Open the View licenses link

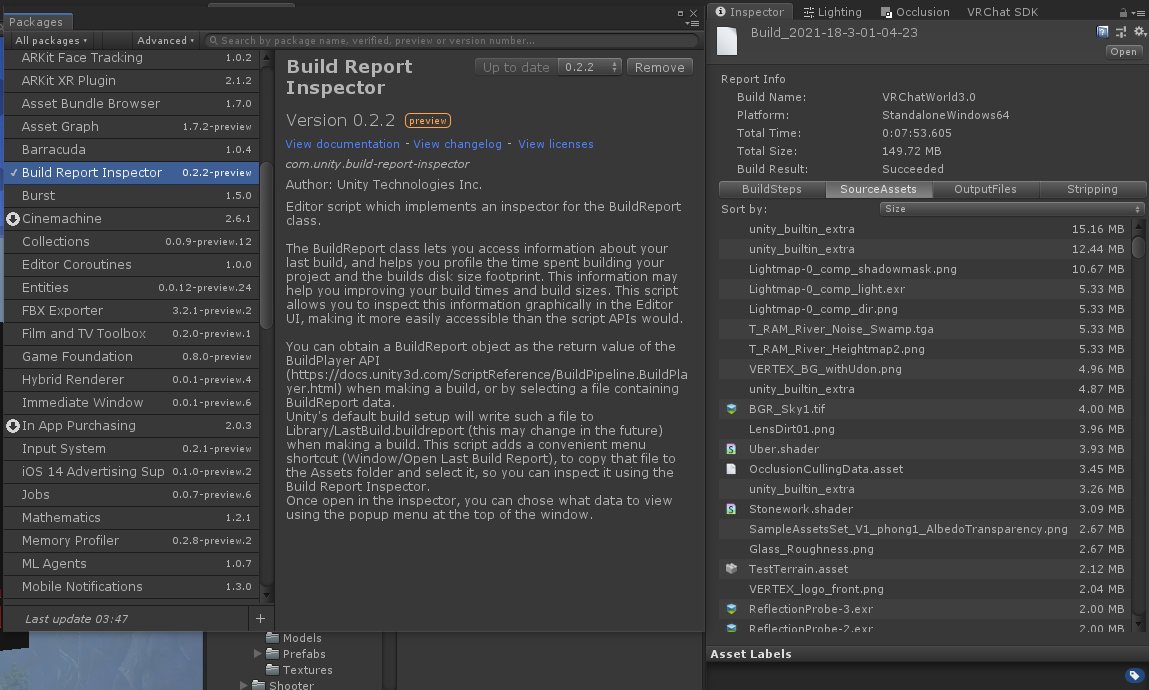point(555,144)
